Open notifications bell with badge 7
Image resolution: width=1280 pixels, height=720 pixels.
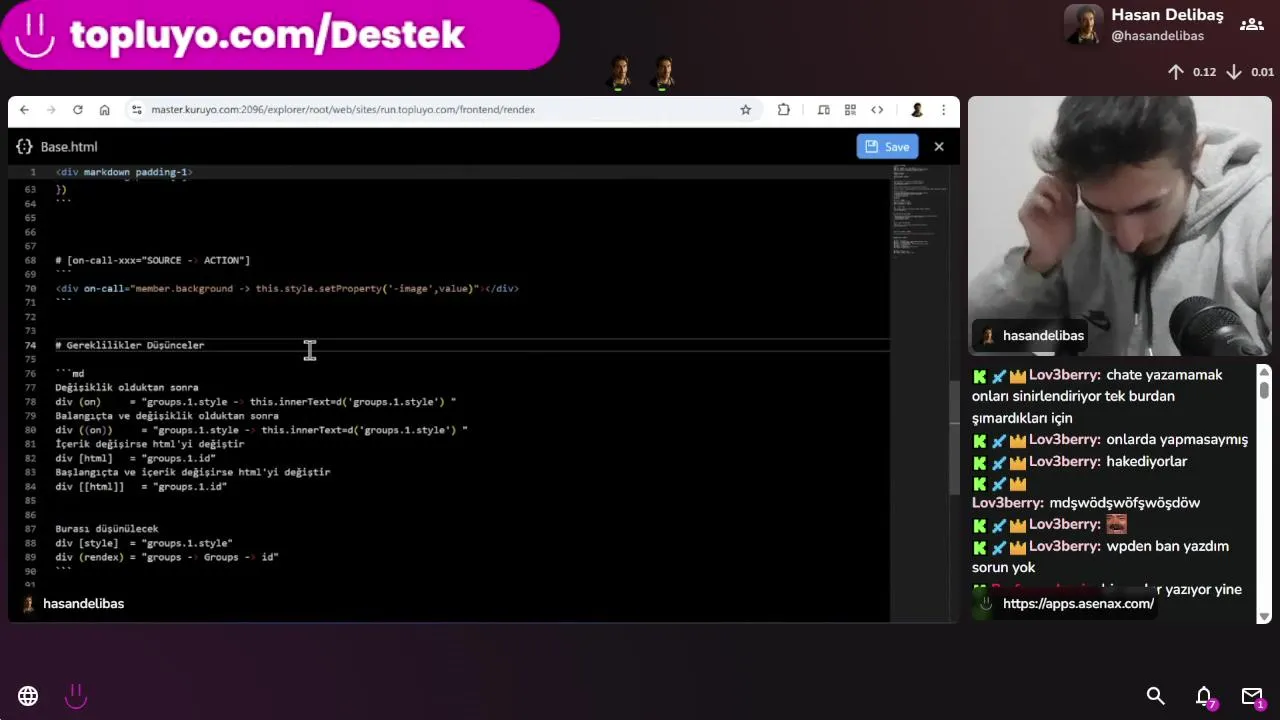1205,697
